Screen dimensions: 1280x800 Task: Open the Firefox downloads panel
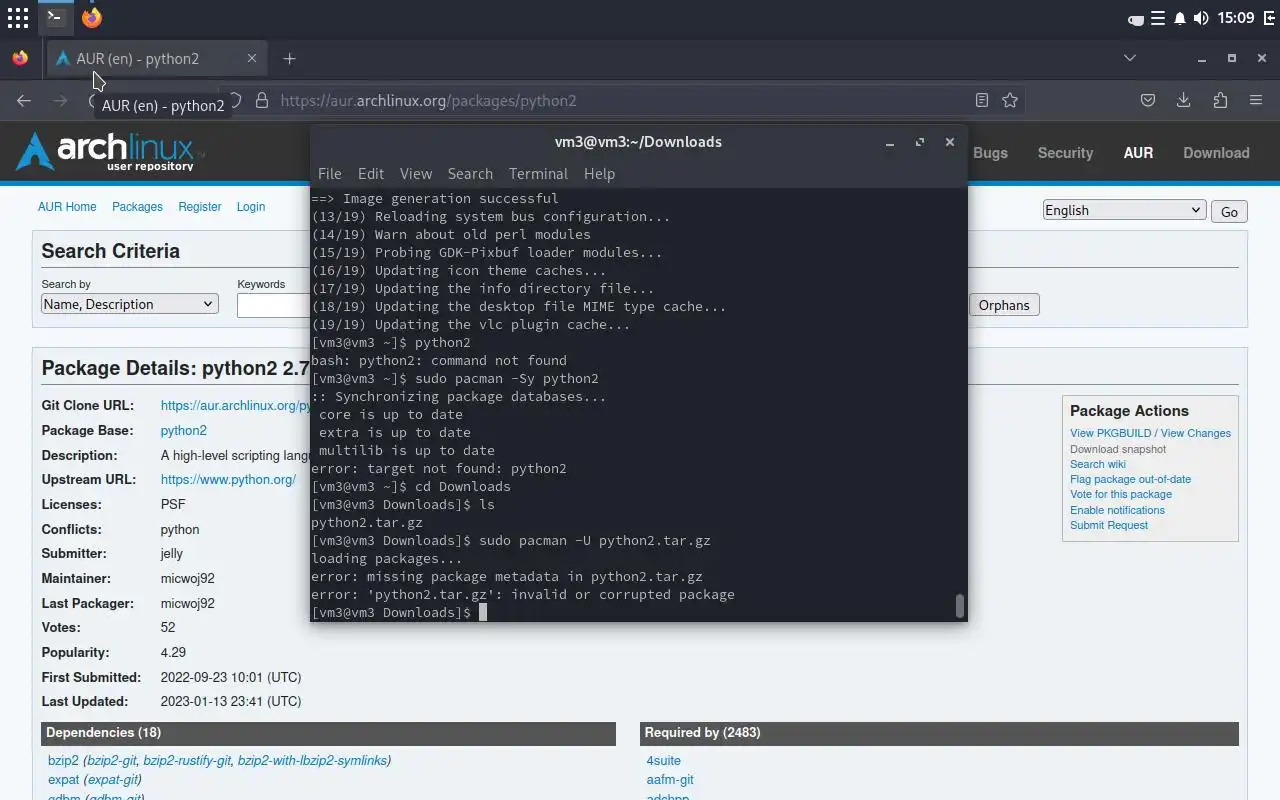click(x=1183, y=100)
